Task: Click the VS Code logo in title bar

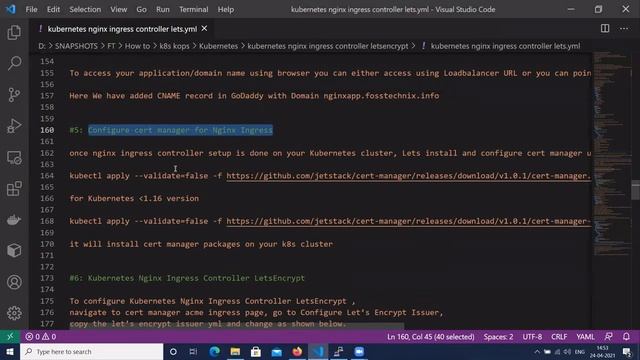Action: click(x=11, y=9)
